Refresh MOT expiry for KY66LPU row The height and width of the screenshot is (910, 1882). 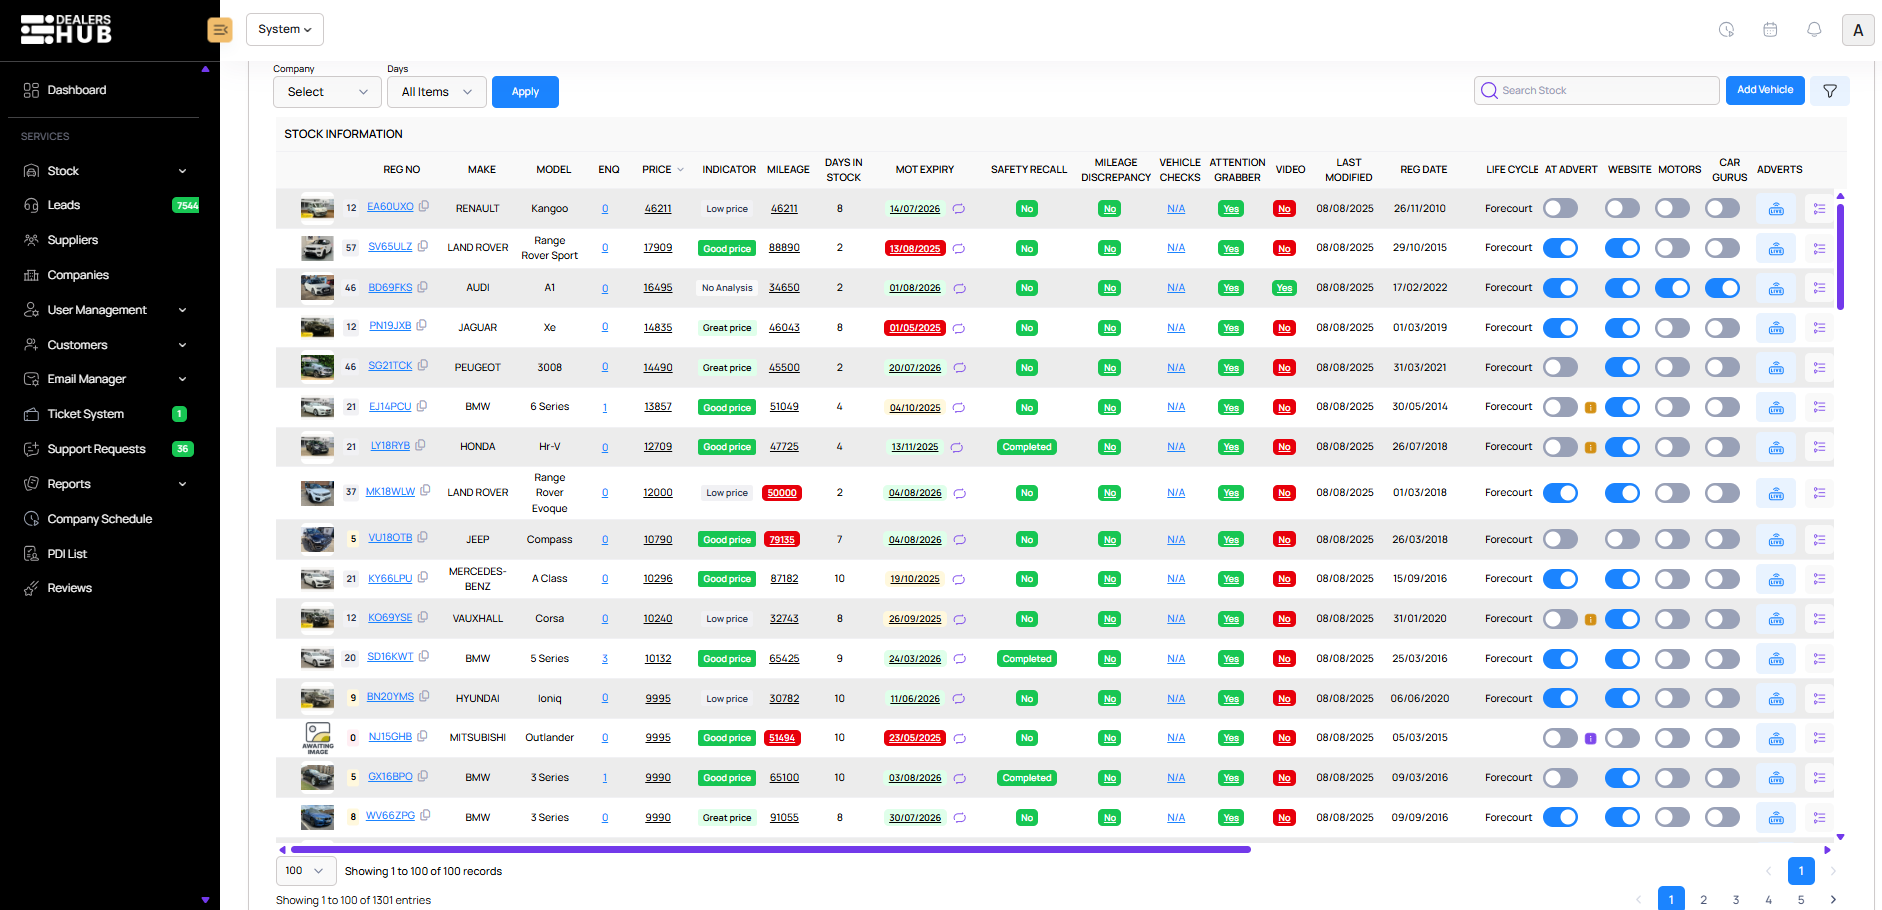click(x=959, y=579)
